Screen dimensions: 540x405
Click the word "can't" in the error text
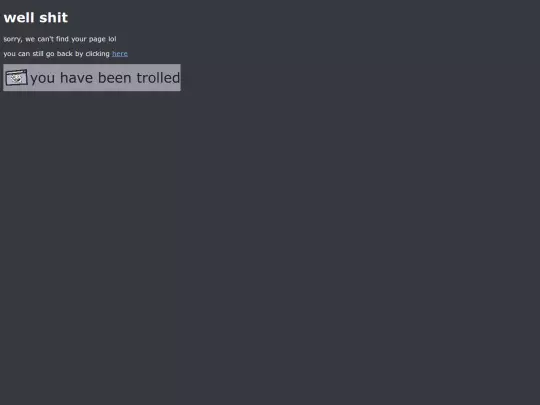click(45, 39)
